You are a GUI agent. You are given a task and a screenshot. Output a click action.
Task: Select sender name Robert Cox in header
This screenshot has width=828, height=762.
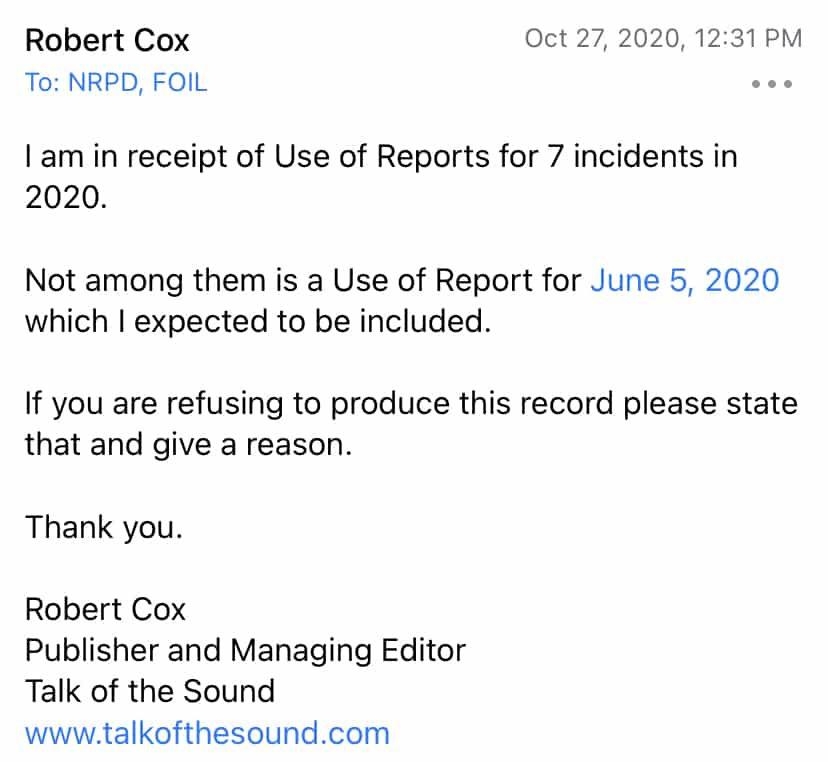pyautogui.click(x=107, y=40)
